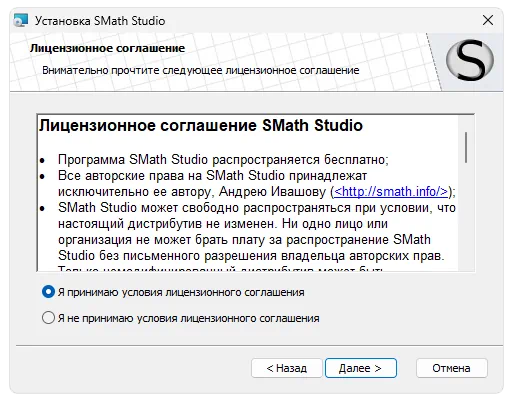Click the heading 'Лицензионное соглашение SMath Studio'
Viewport: 512px width, 400px height.
[201, 126]
